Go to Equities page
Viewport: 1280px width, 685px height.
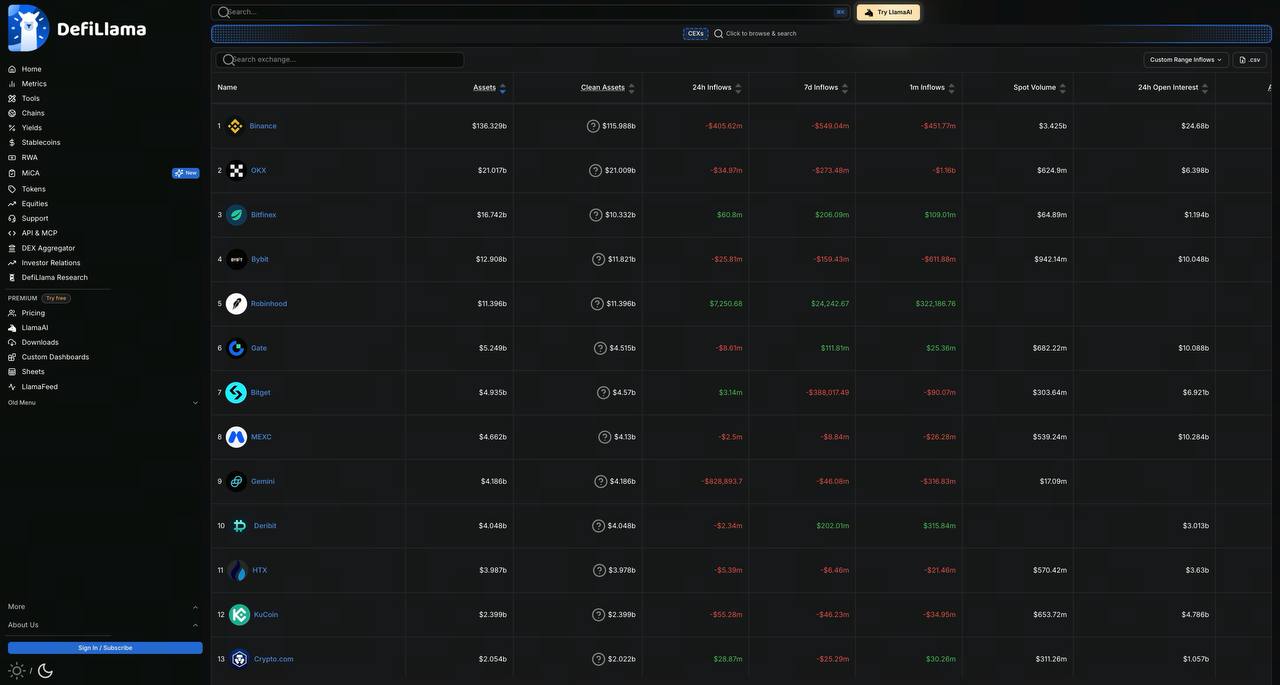tap(35, 204)
